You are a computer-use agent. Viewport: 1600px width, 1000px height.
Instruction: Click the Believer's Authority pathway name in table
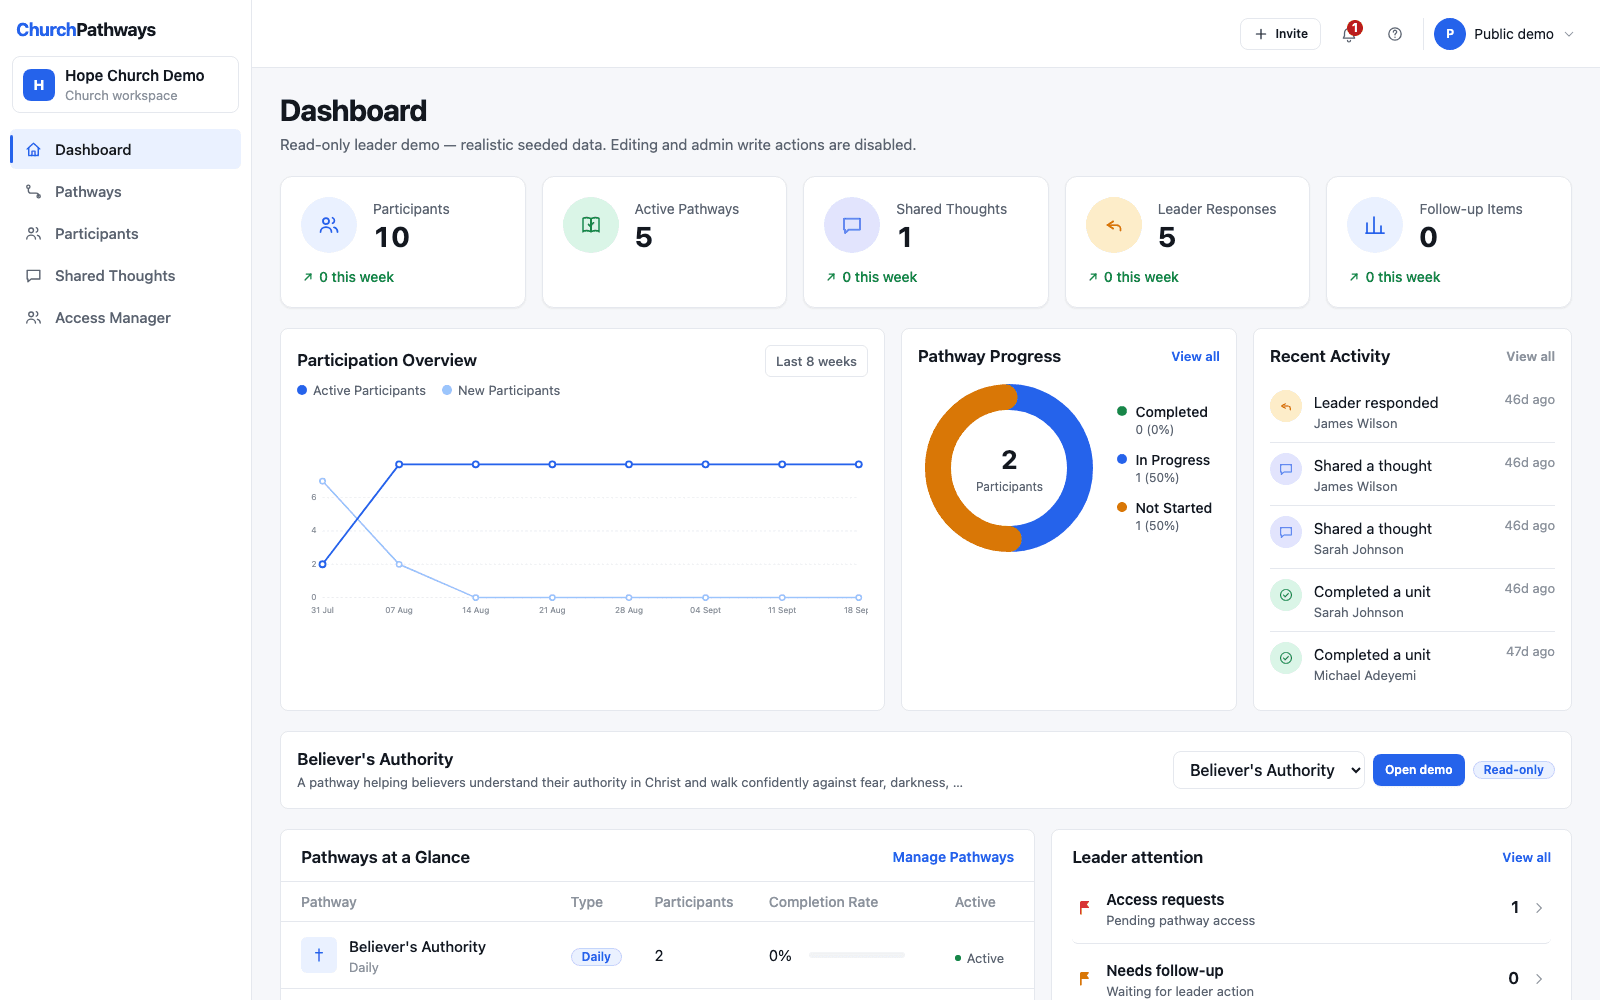tap(417, 947)
